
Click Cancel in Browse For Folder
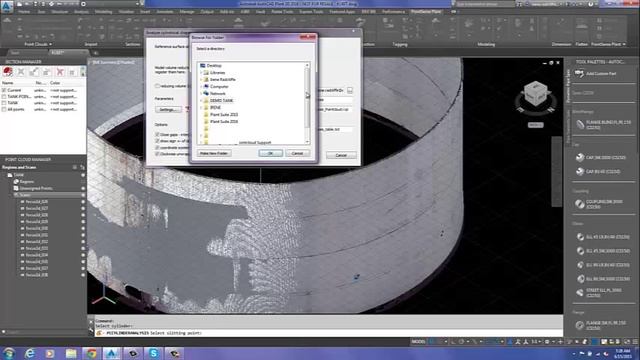(297, 153)
